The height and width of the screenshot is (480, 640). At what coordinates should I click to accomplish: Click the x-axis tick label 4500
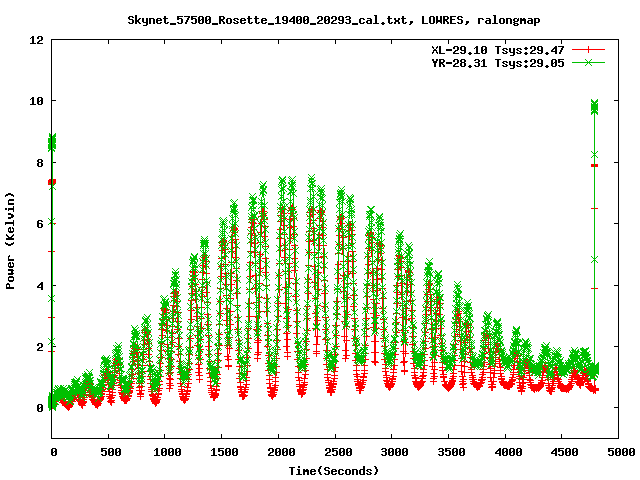[x=564, y=452]
